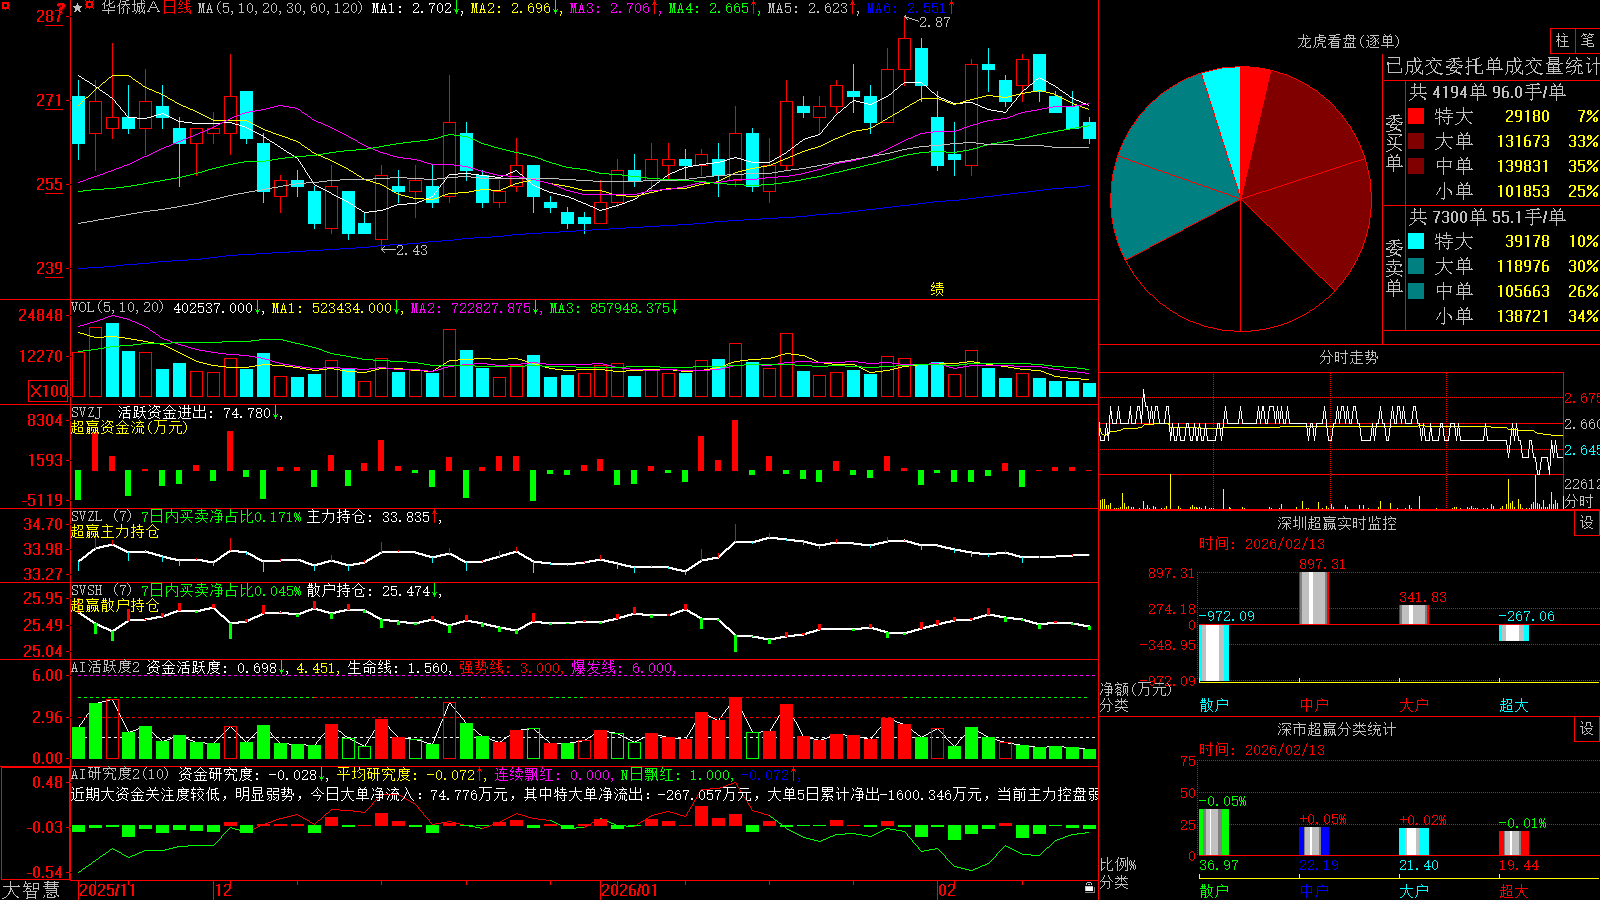Click the star marker beside 华侨城A

pyautogui.click(x=78, y=8)
